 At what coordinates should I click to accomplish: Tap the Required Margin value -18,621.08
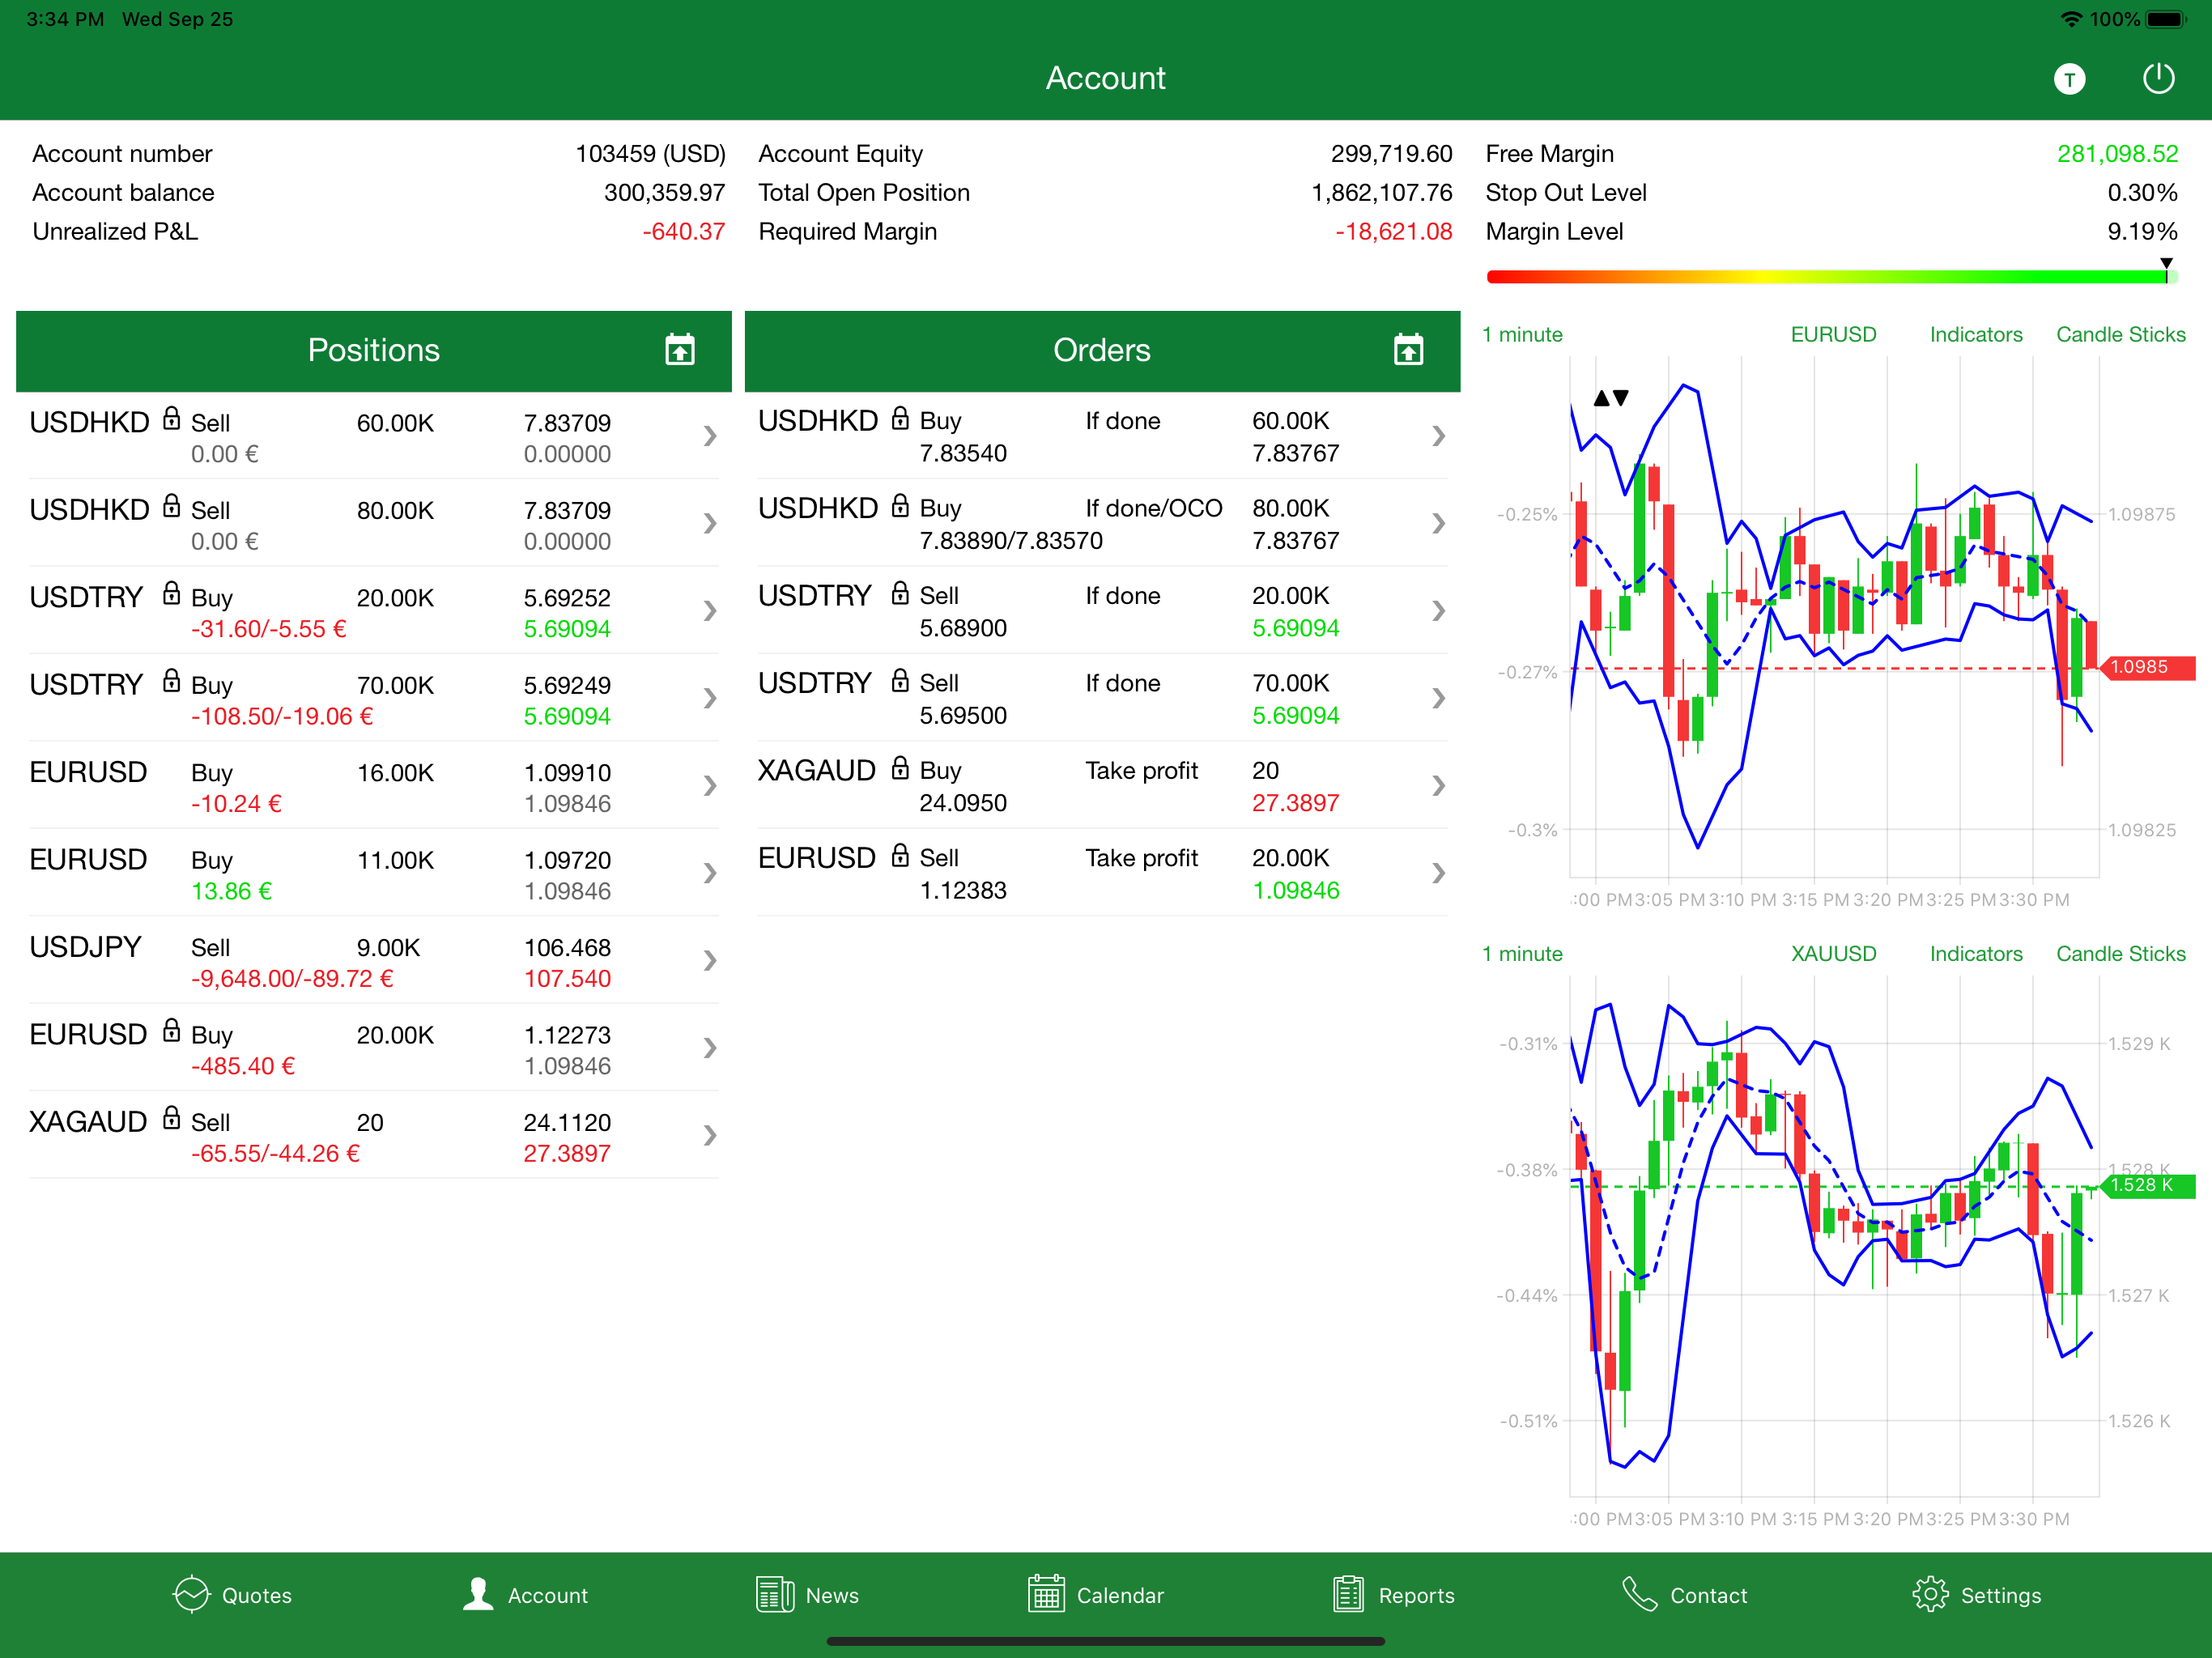[1393, 232]
